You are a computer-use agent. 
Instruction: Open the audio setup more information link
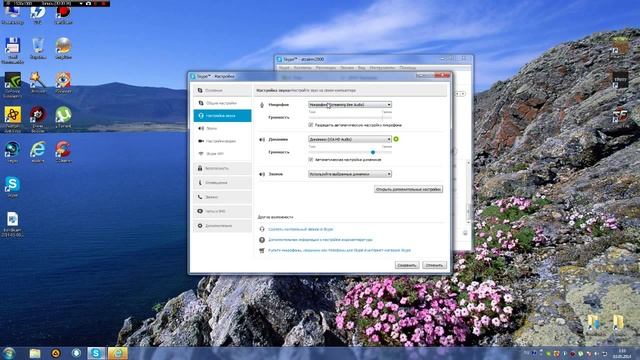click(320, 240)
